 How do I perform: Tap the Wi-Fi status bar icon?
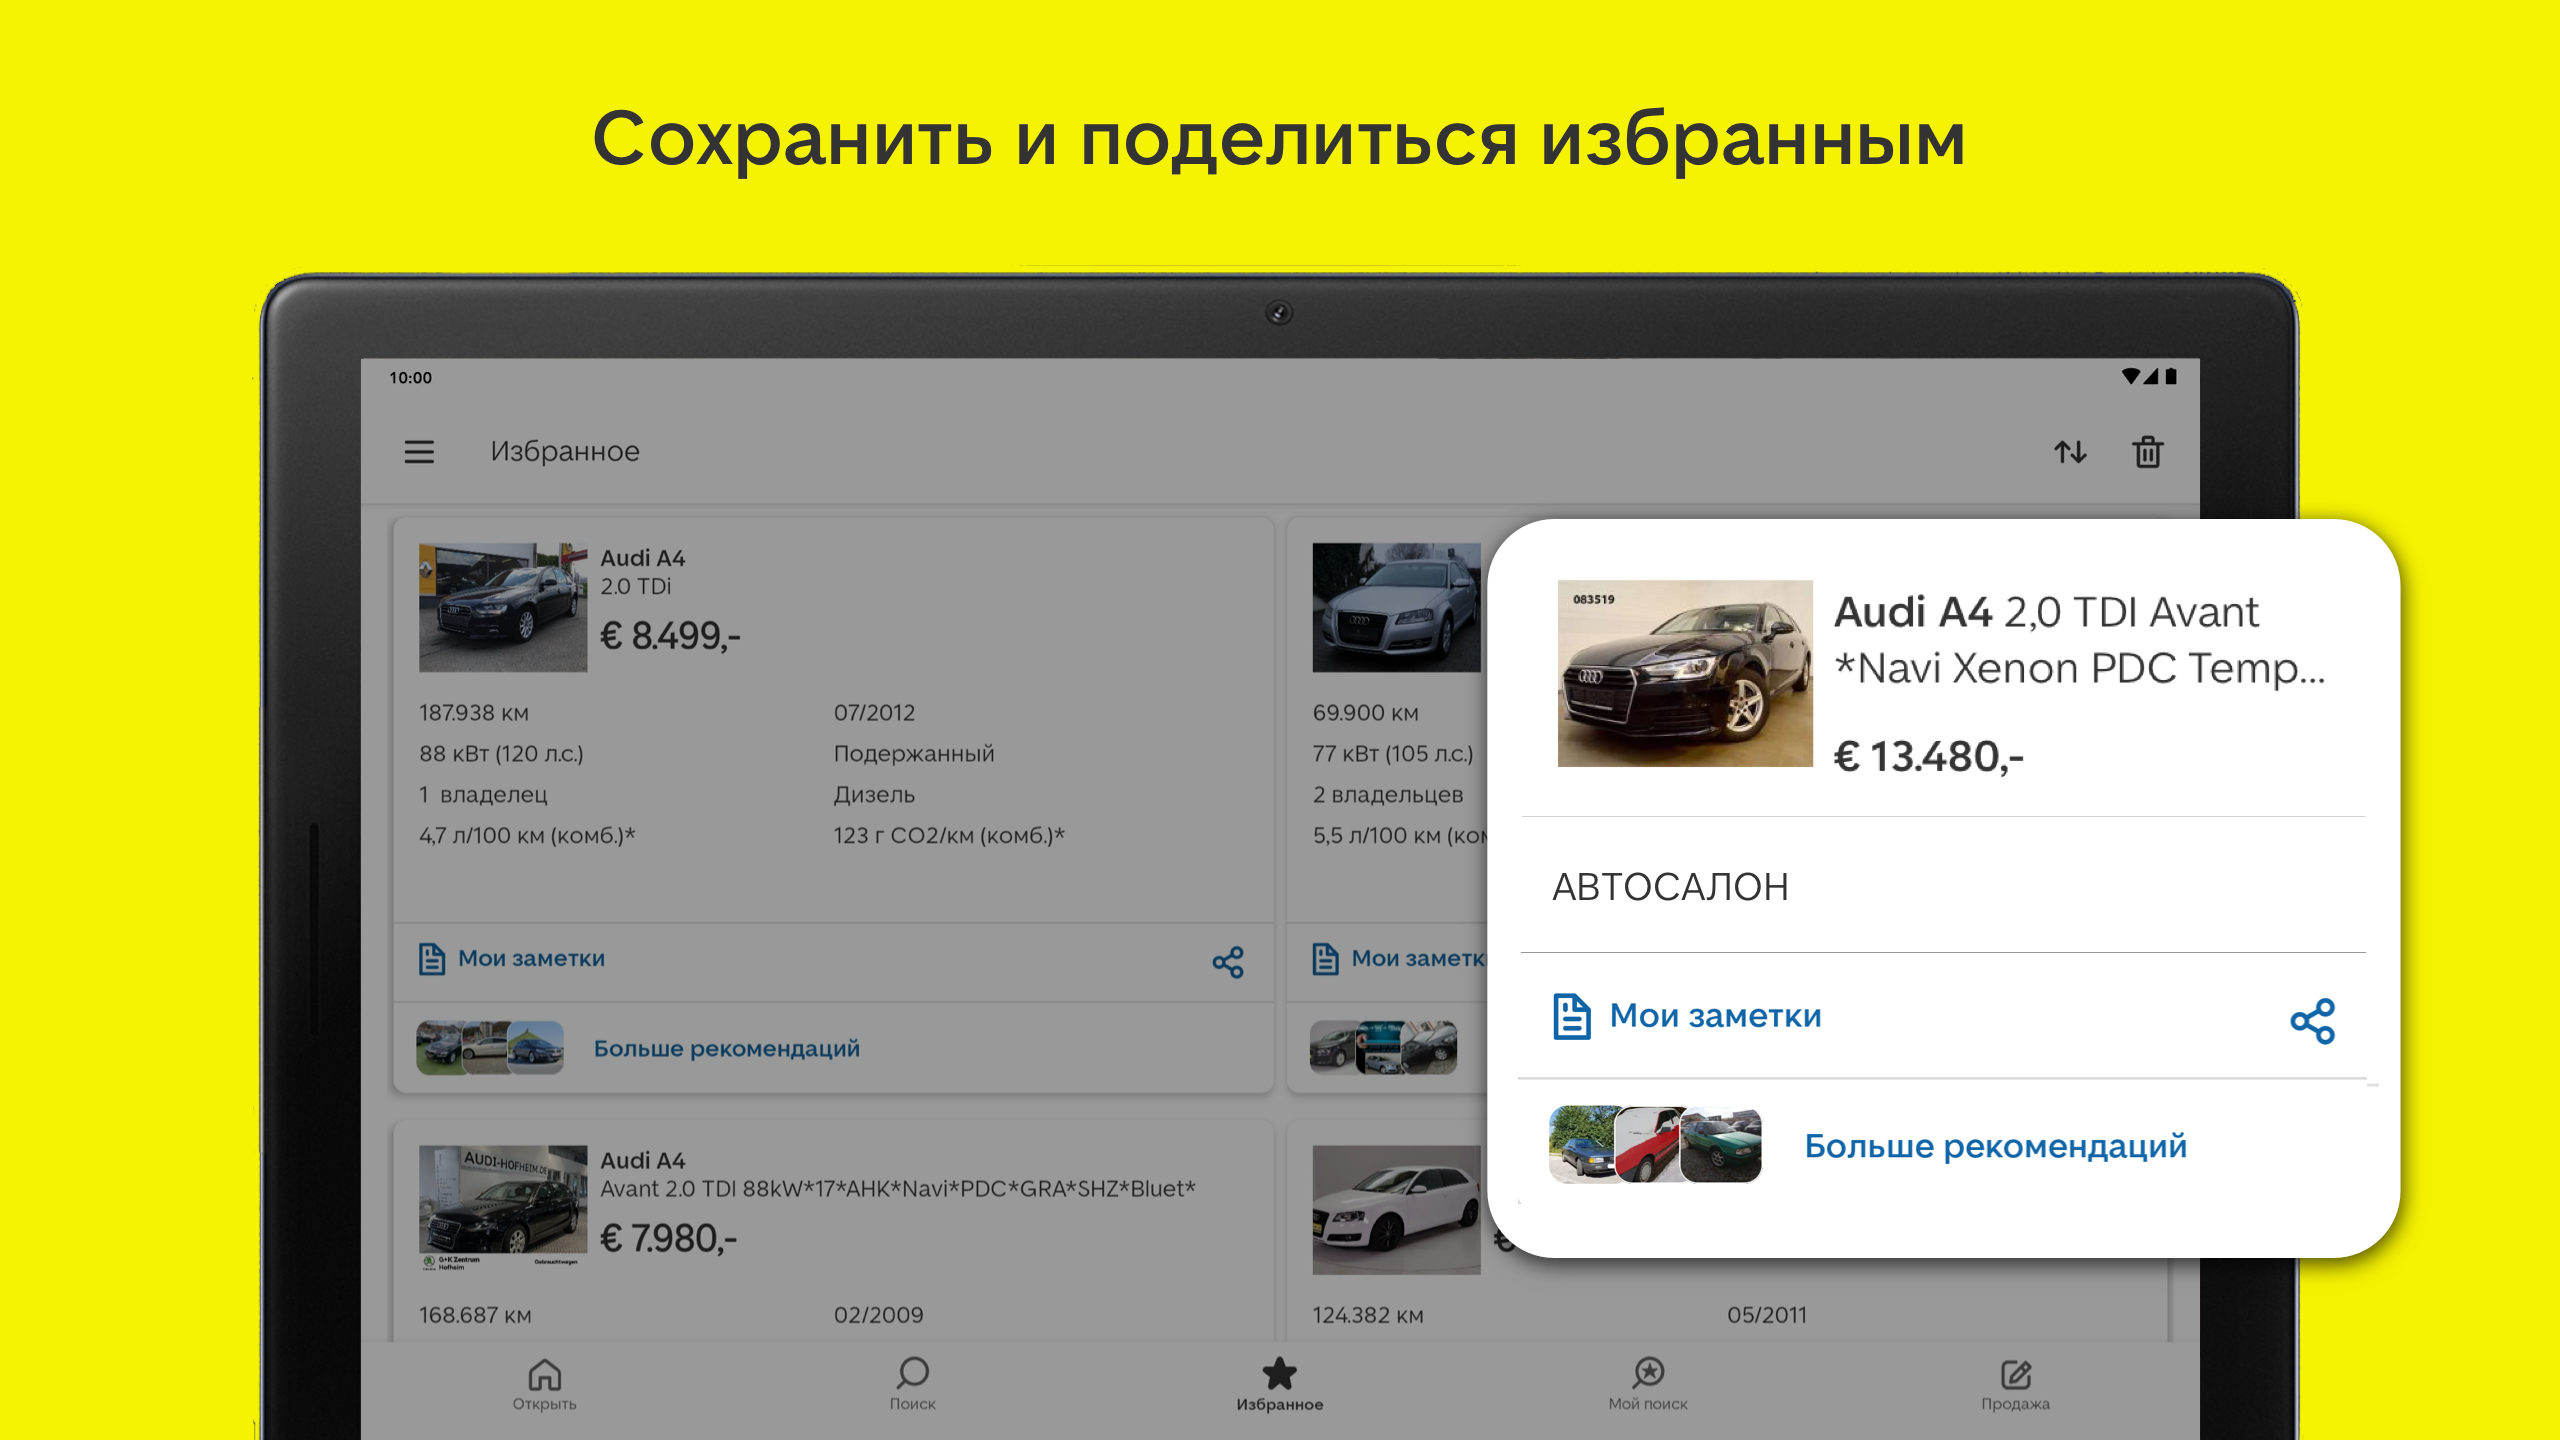click(x=2130, y=377)
